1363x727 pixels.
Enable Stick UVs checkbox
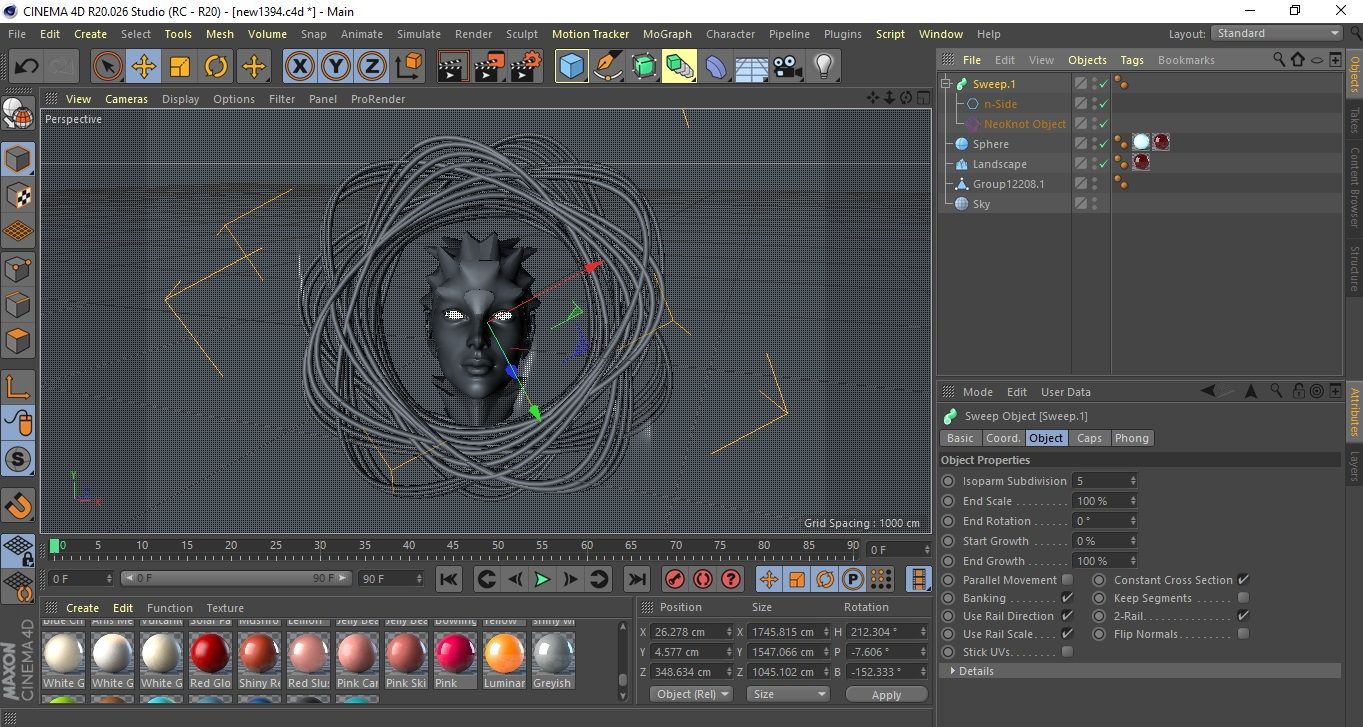point(1067,652)
